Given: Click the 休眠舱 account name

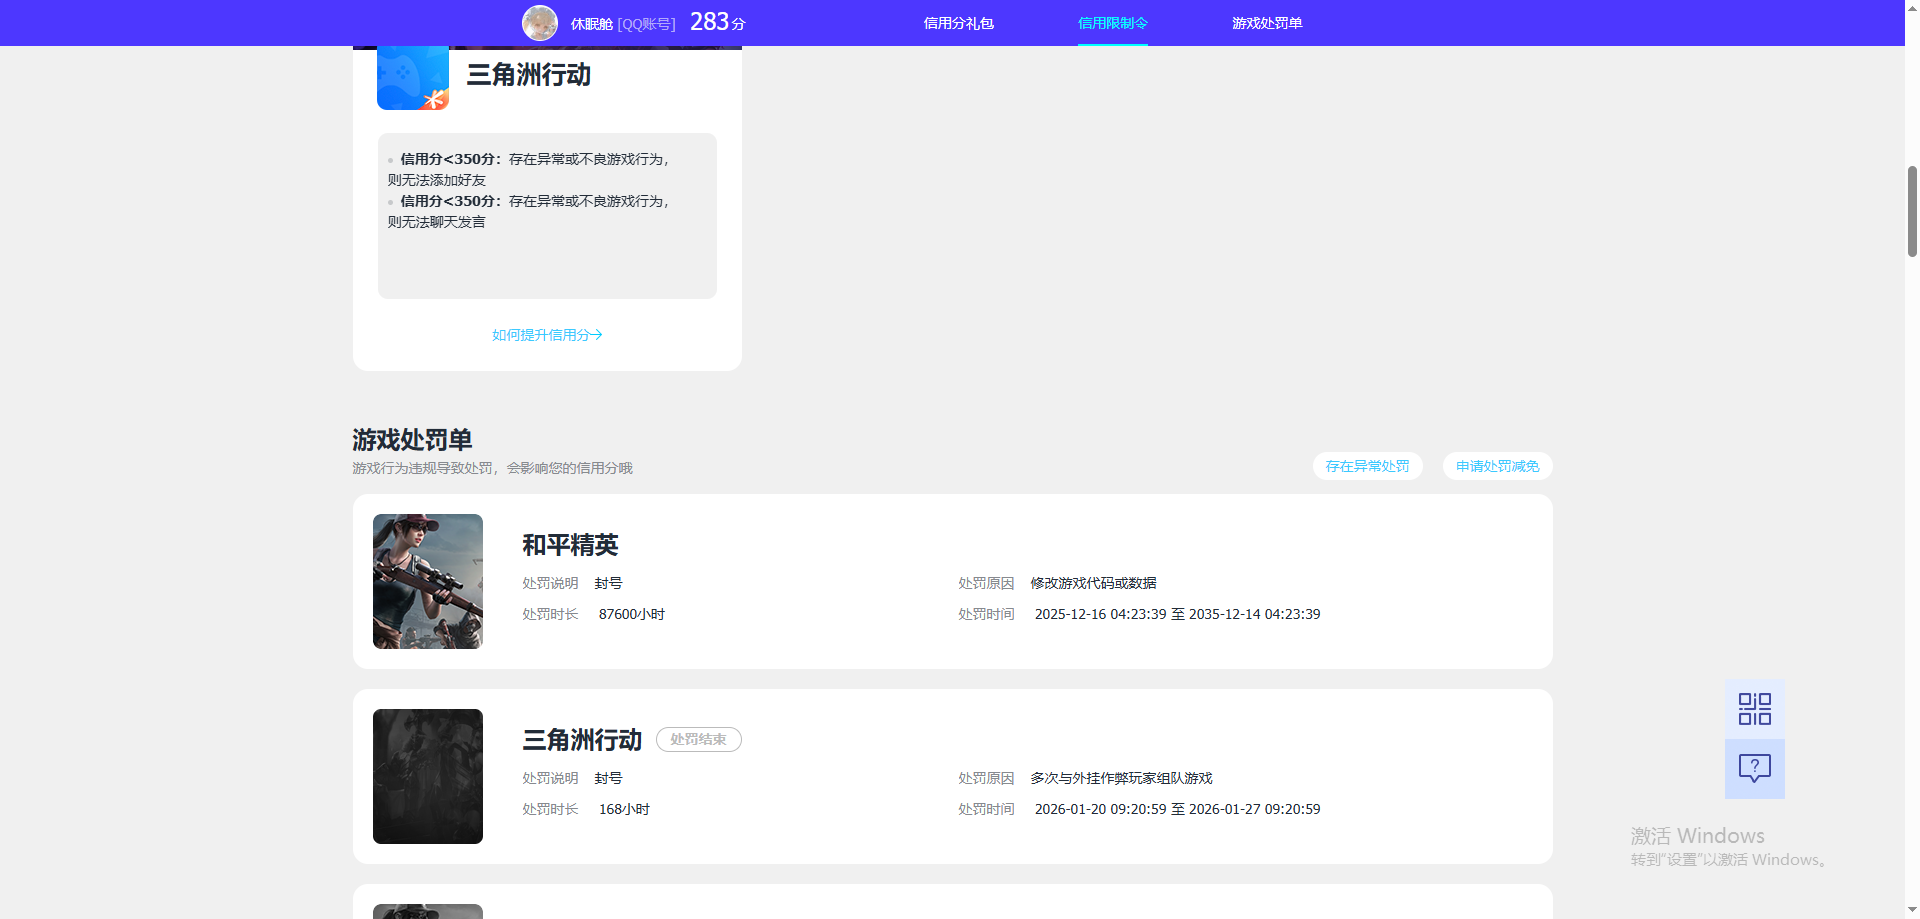Looking at the screenshot, I should point(591,24).
